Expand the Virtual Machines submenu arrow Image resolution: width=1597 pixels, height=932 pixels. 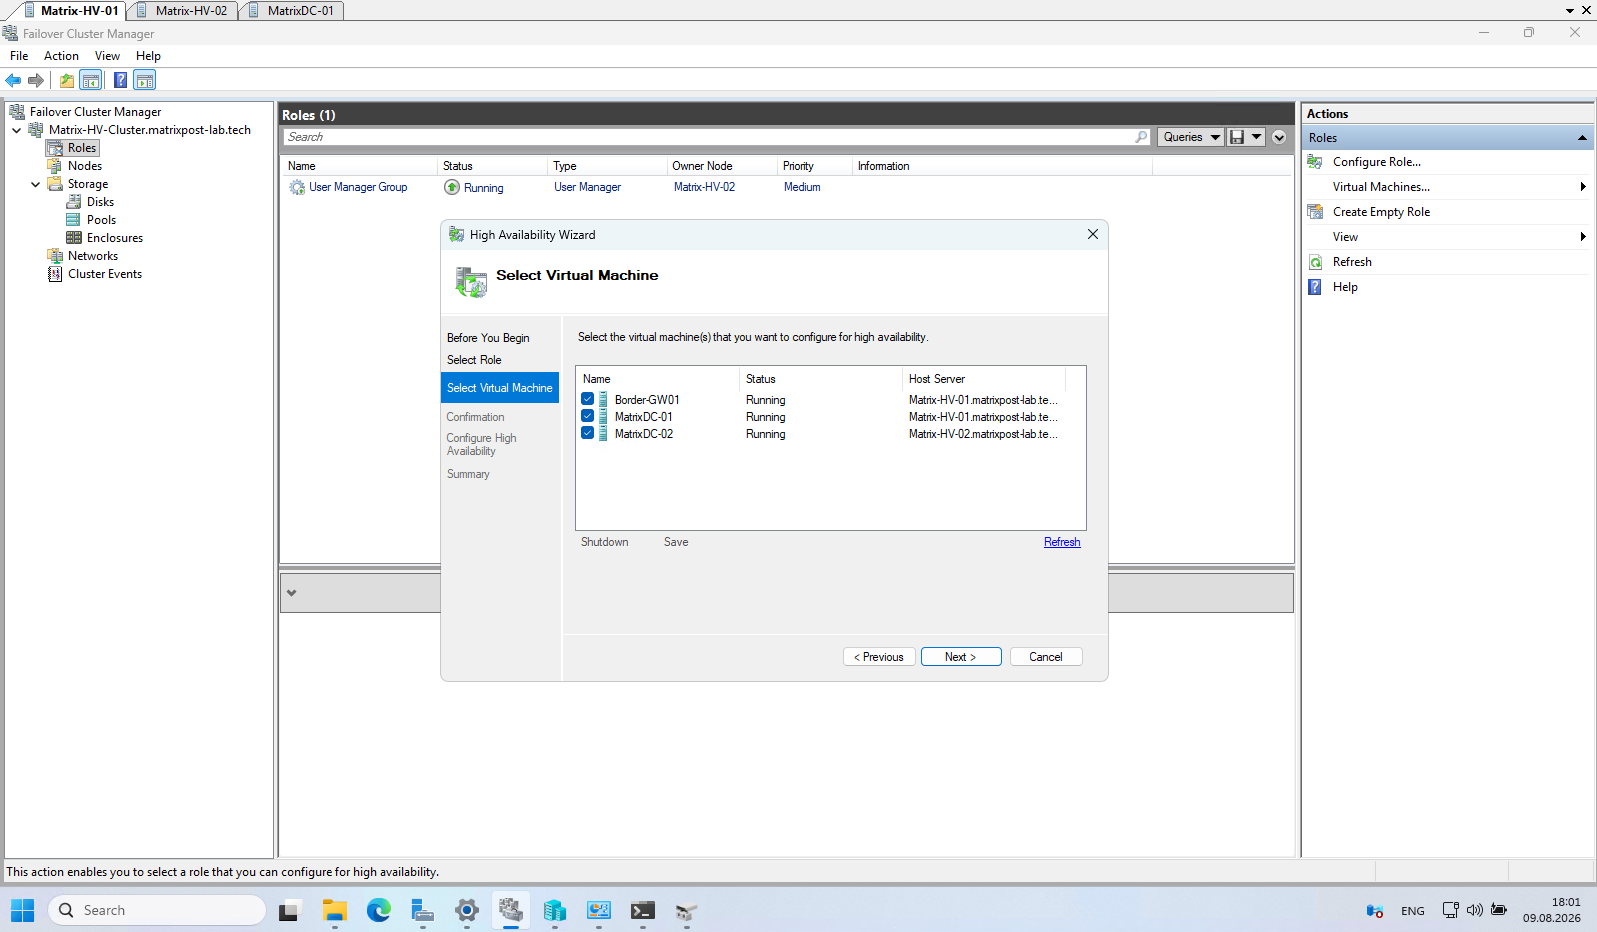click(x=1583, y=187)
